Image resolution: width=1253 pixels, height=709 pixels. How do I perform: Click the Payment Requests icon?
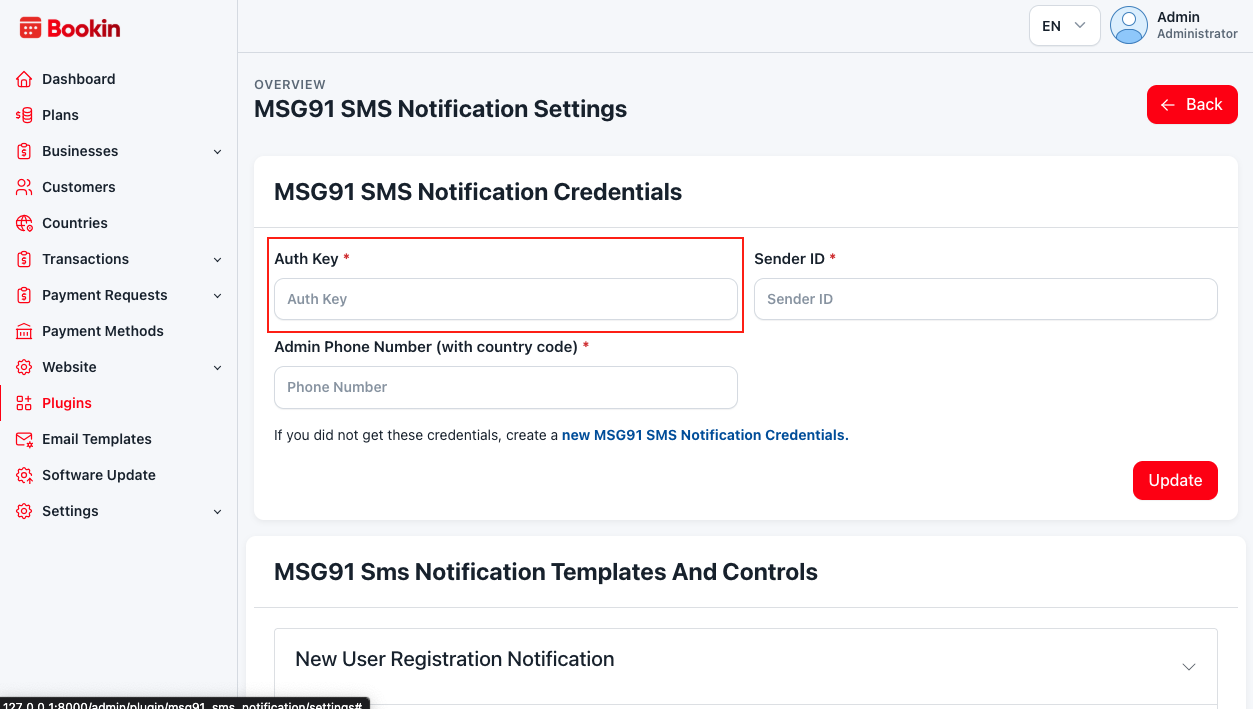coord(24,295)
